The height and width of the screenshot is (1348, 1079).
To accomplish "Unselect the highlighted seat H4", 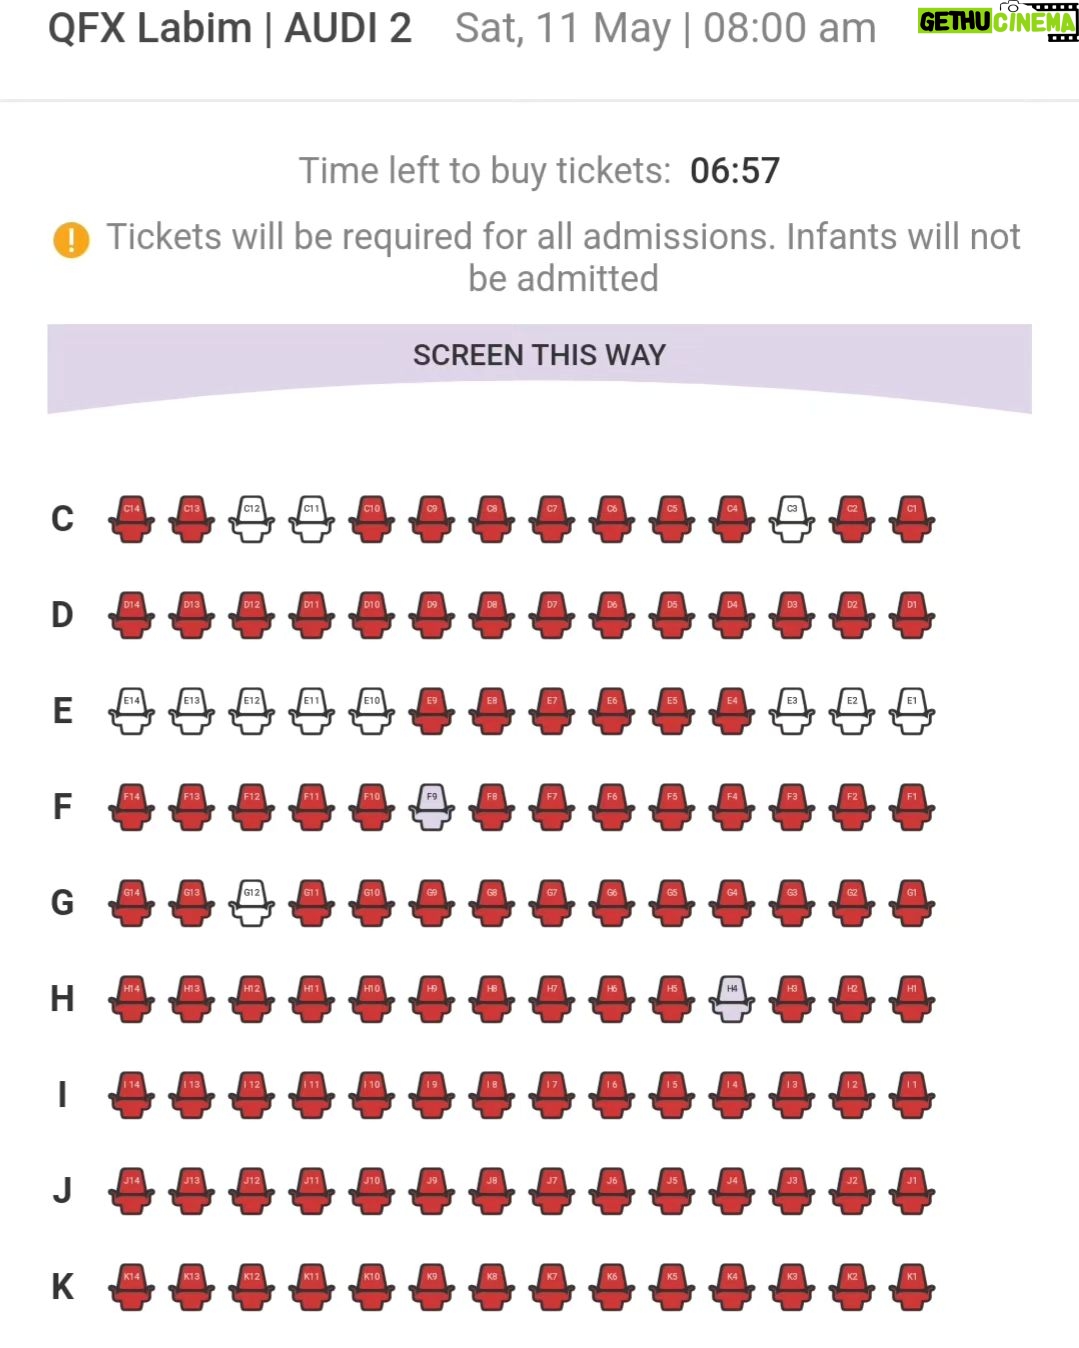I will coord(732,999).
